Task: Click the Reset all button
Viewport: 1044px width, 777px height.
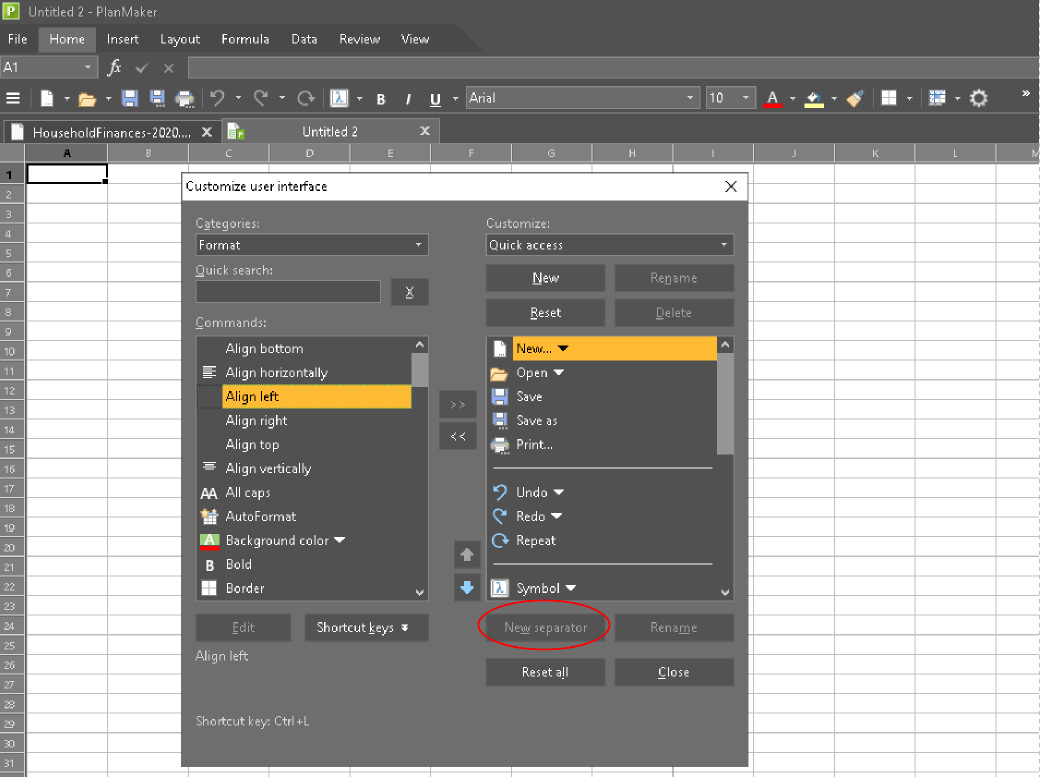Action: 545,672
